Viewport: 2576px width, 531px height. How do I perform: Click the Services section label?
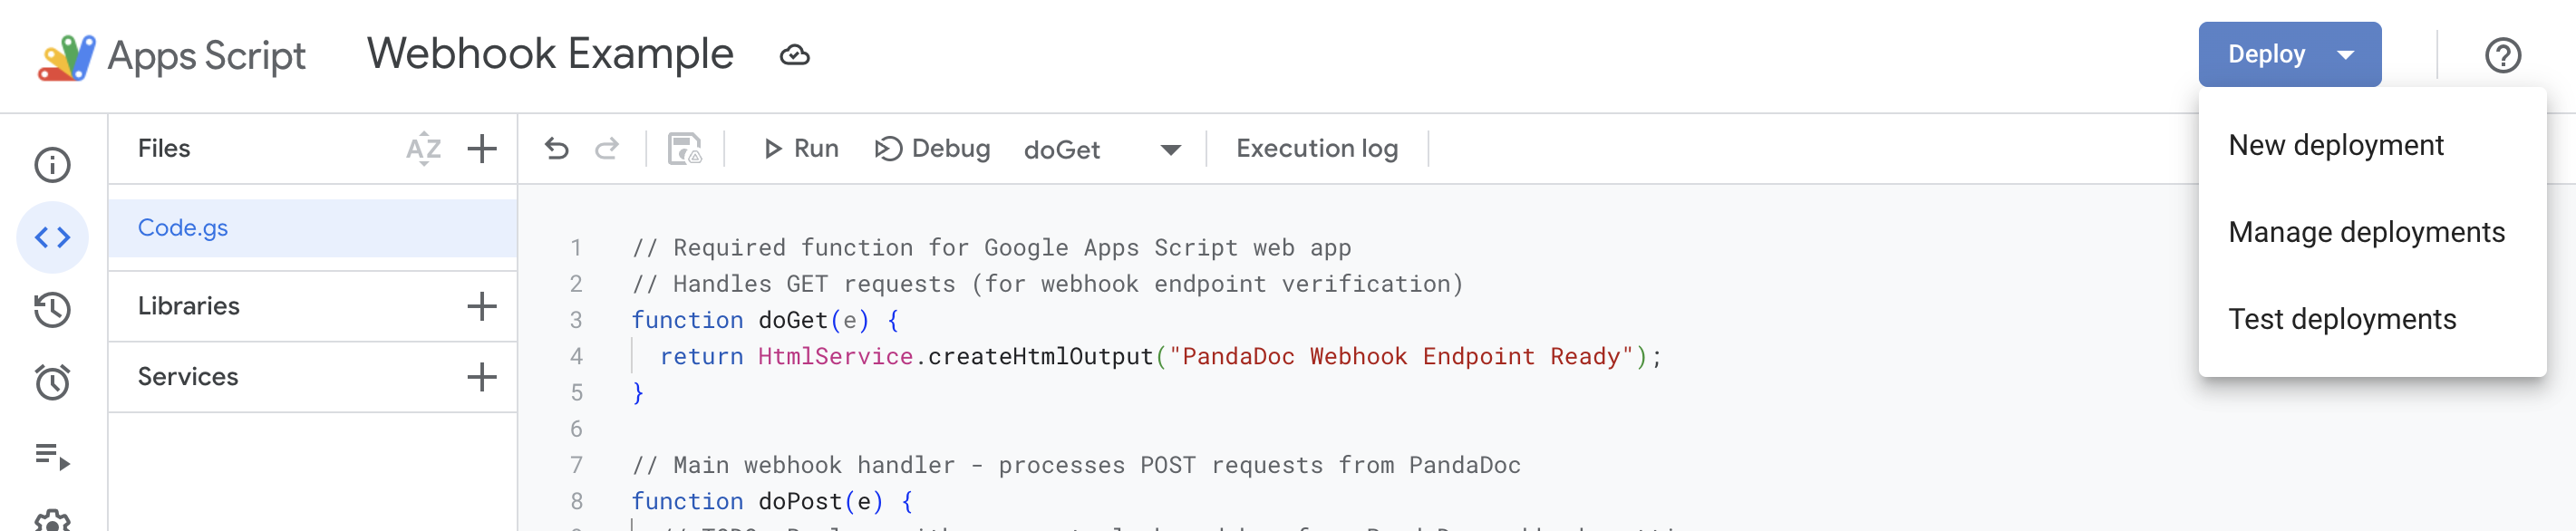tap(188, 377)
